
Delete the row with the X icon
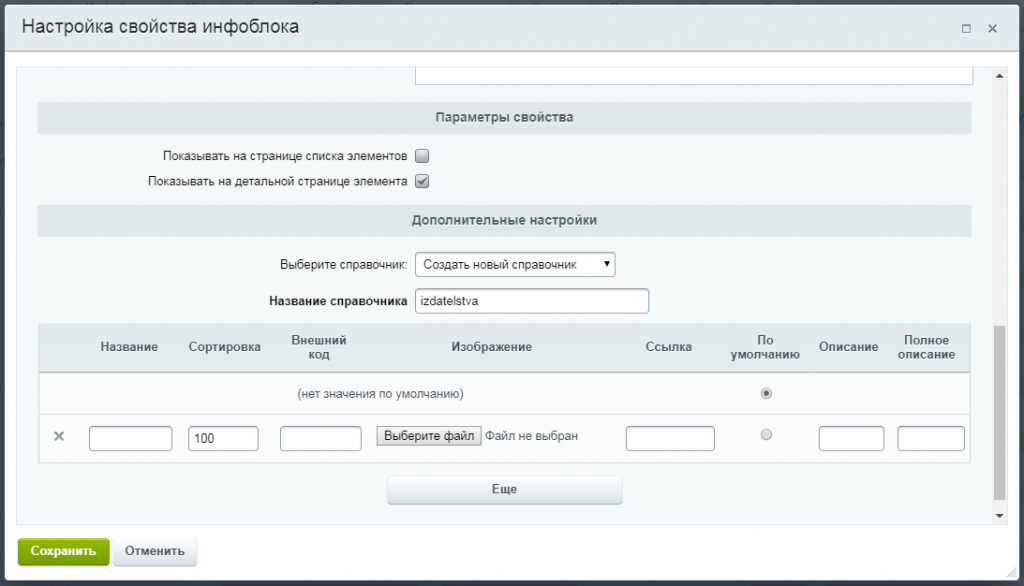tap(59, 436)
